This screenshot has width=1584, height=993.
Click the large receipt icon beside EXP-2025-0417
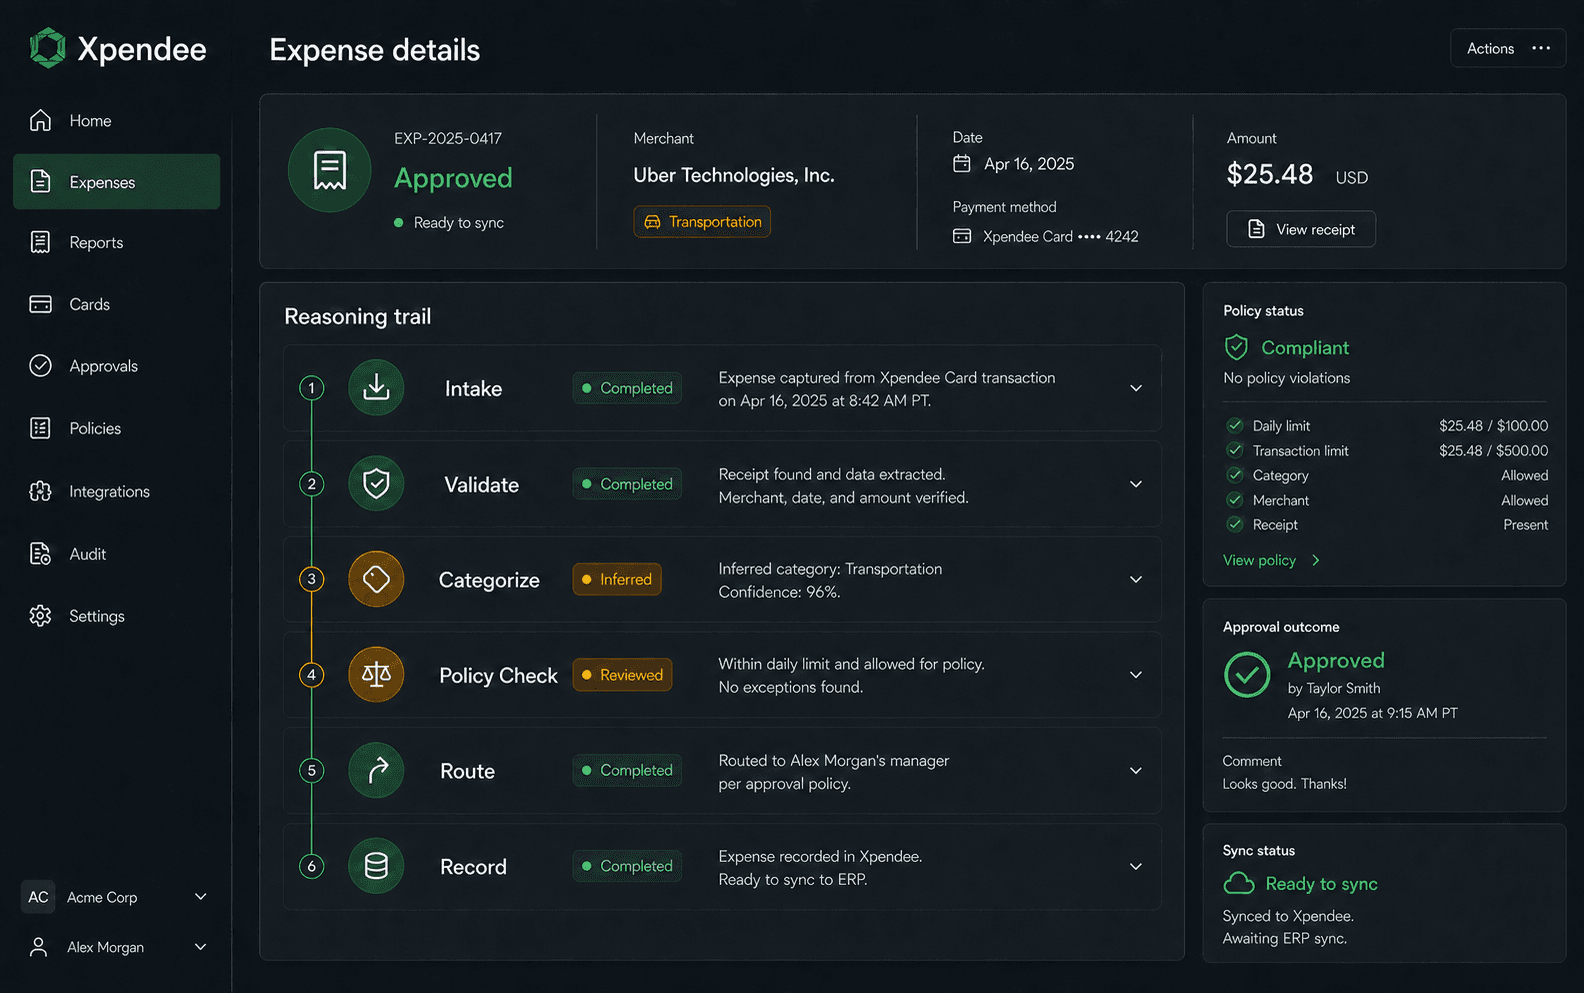click(x=330, y=170)
